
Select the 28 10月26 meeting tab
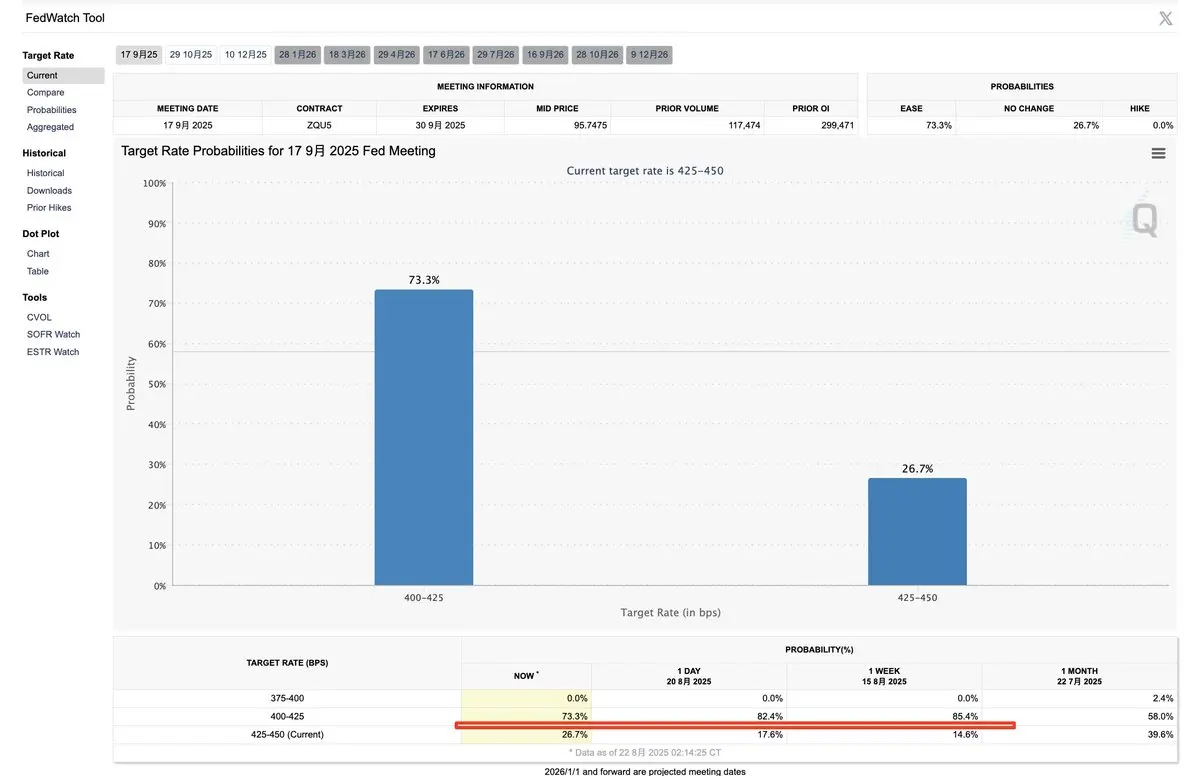click(597, 55)
